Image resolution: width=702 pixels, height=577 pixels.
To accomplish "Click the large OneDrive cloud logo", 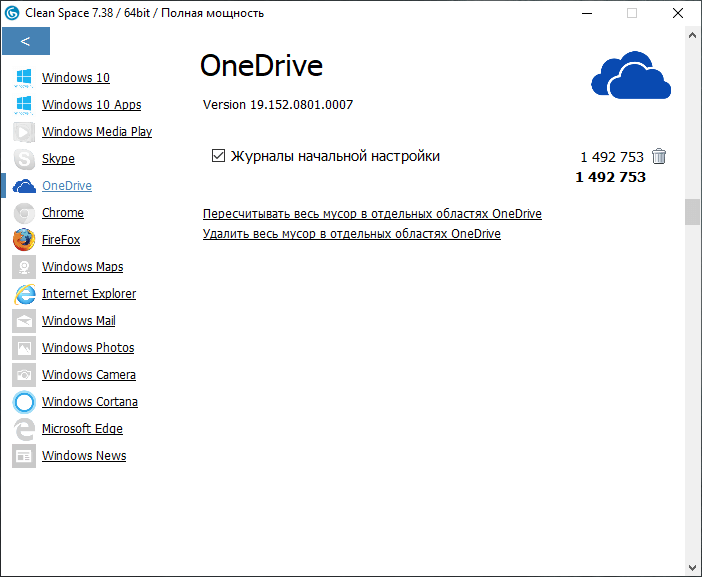I will click(631, 75).
